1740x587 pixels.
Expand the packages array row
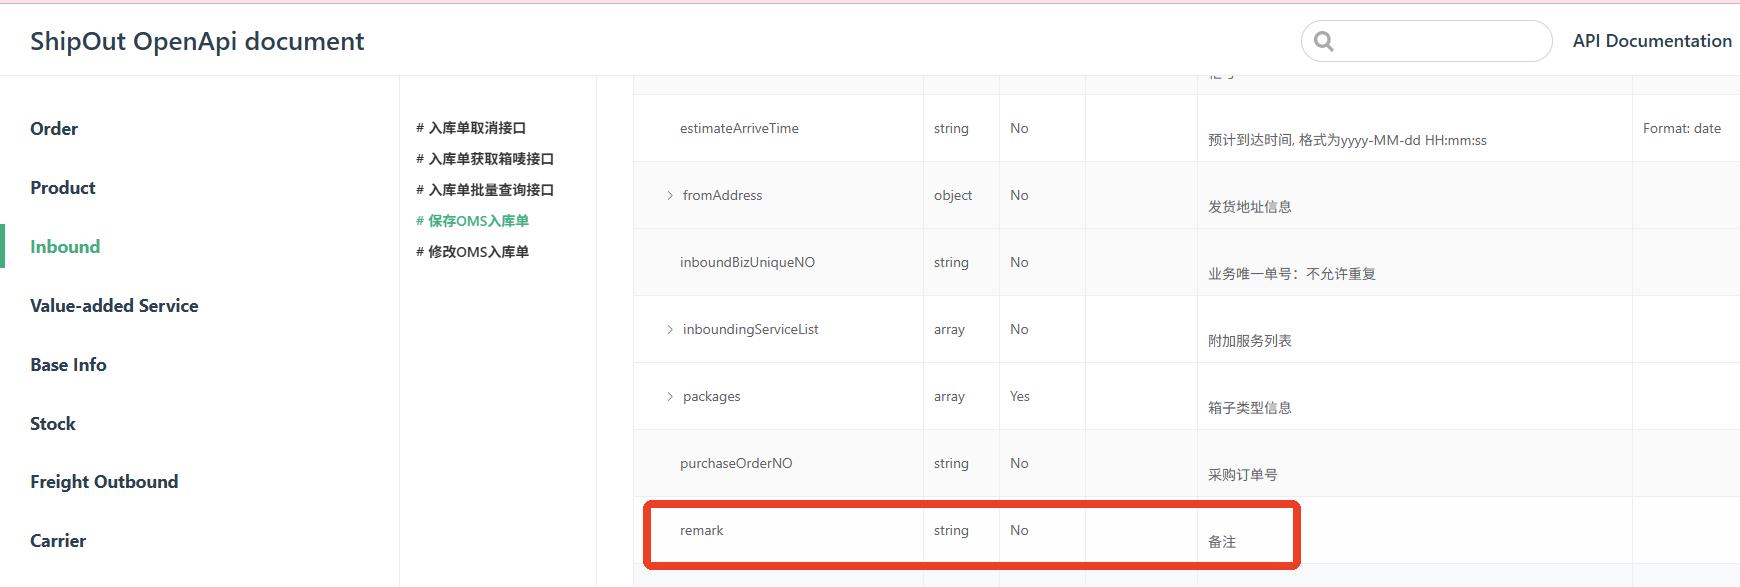(x=670, y=397)
